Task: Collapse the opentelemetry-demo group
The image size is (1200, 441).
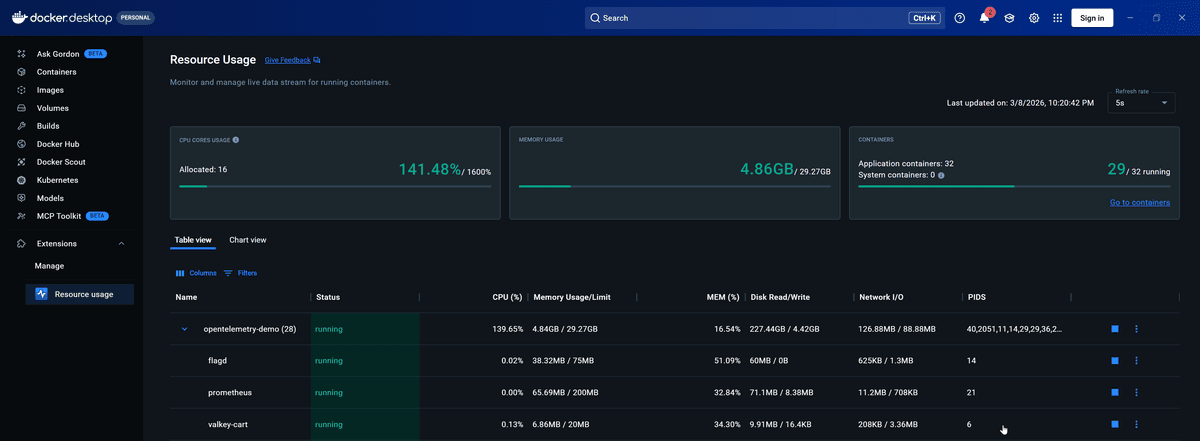Action: 184,328
